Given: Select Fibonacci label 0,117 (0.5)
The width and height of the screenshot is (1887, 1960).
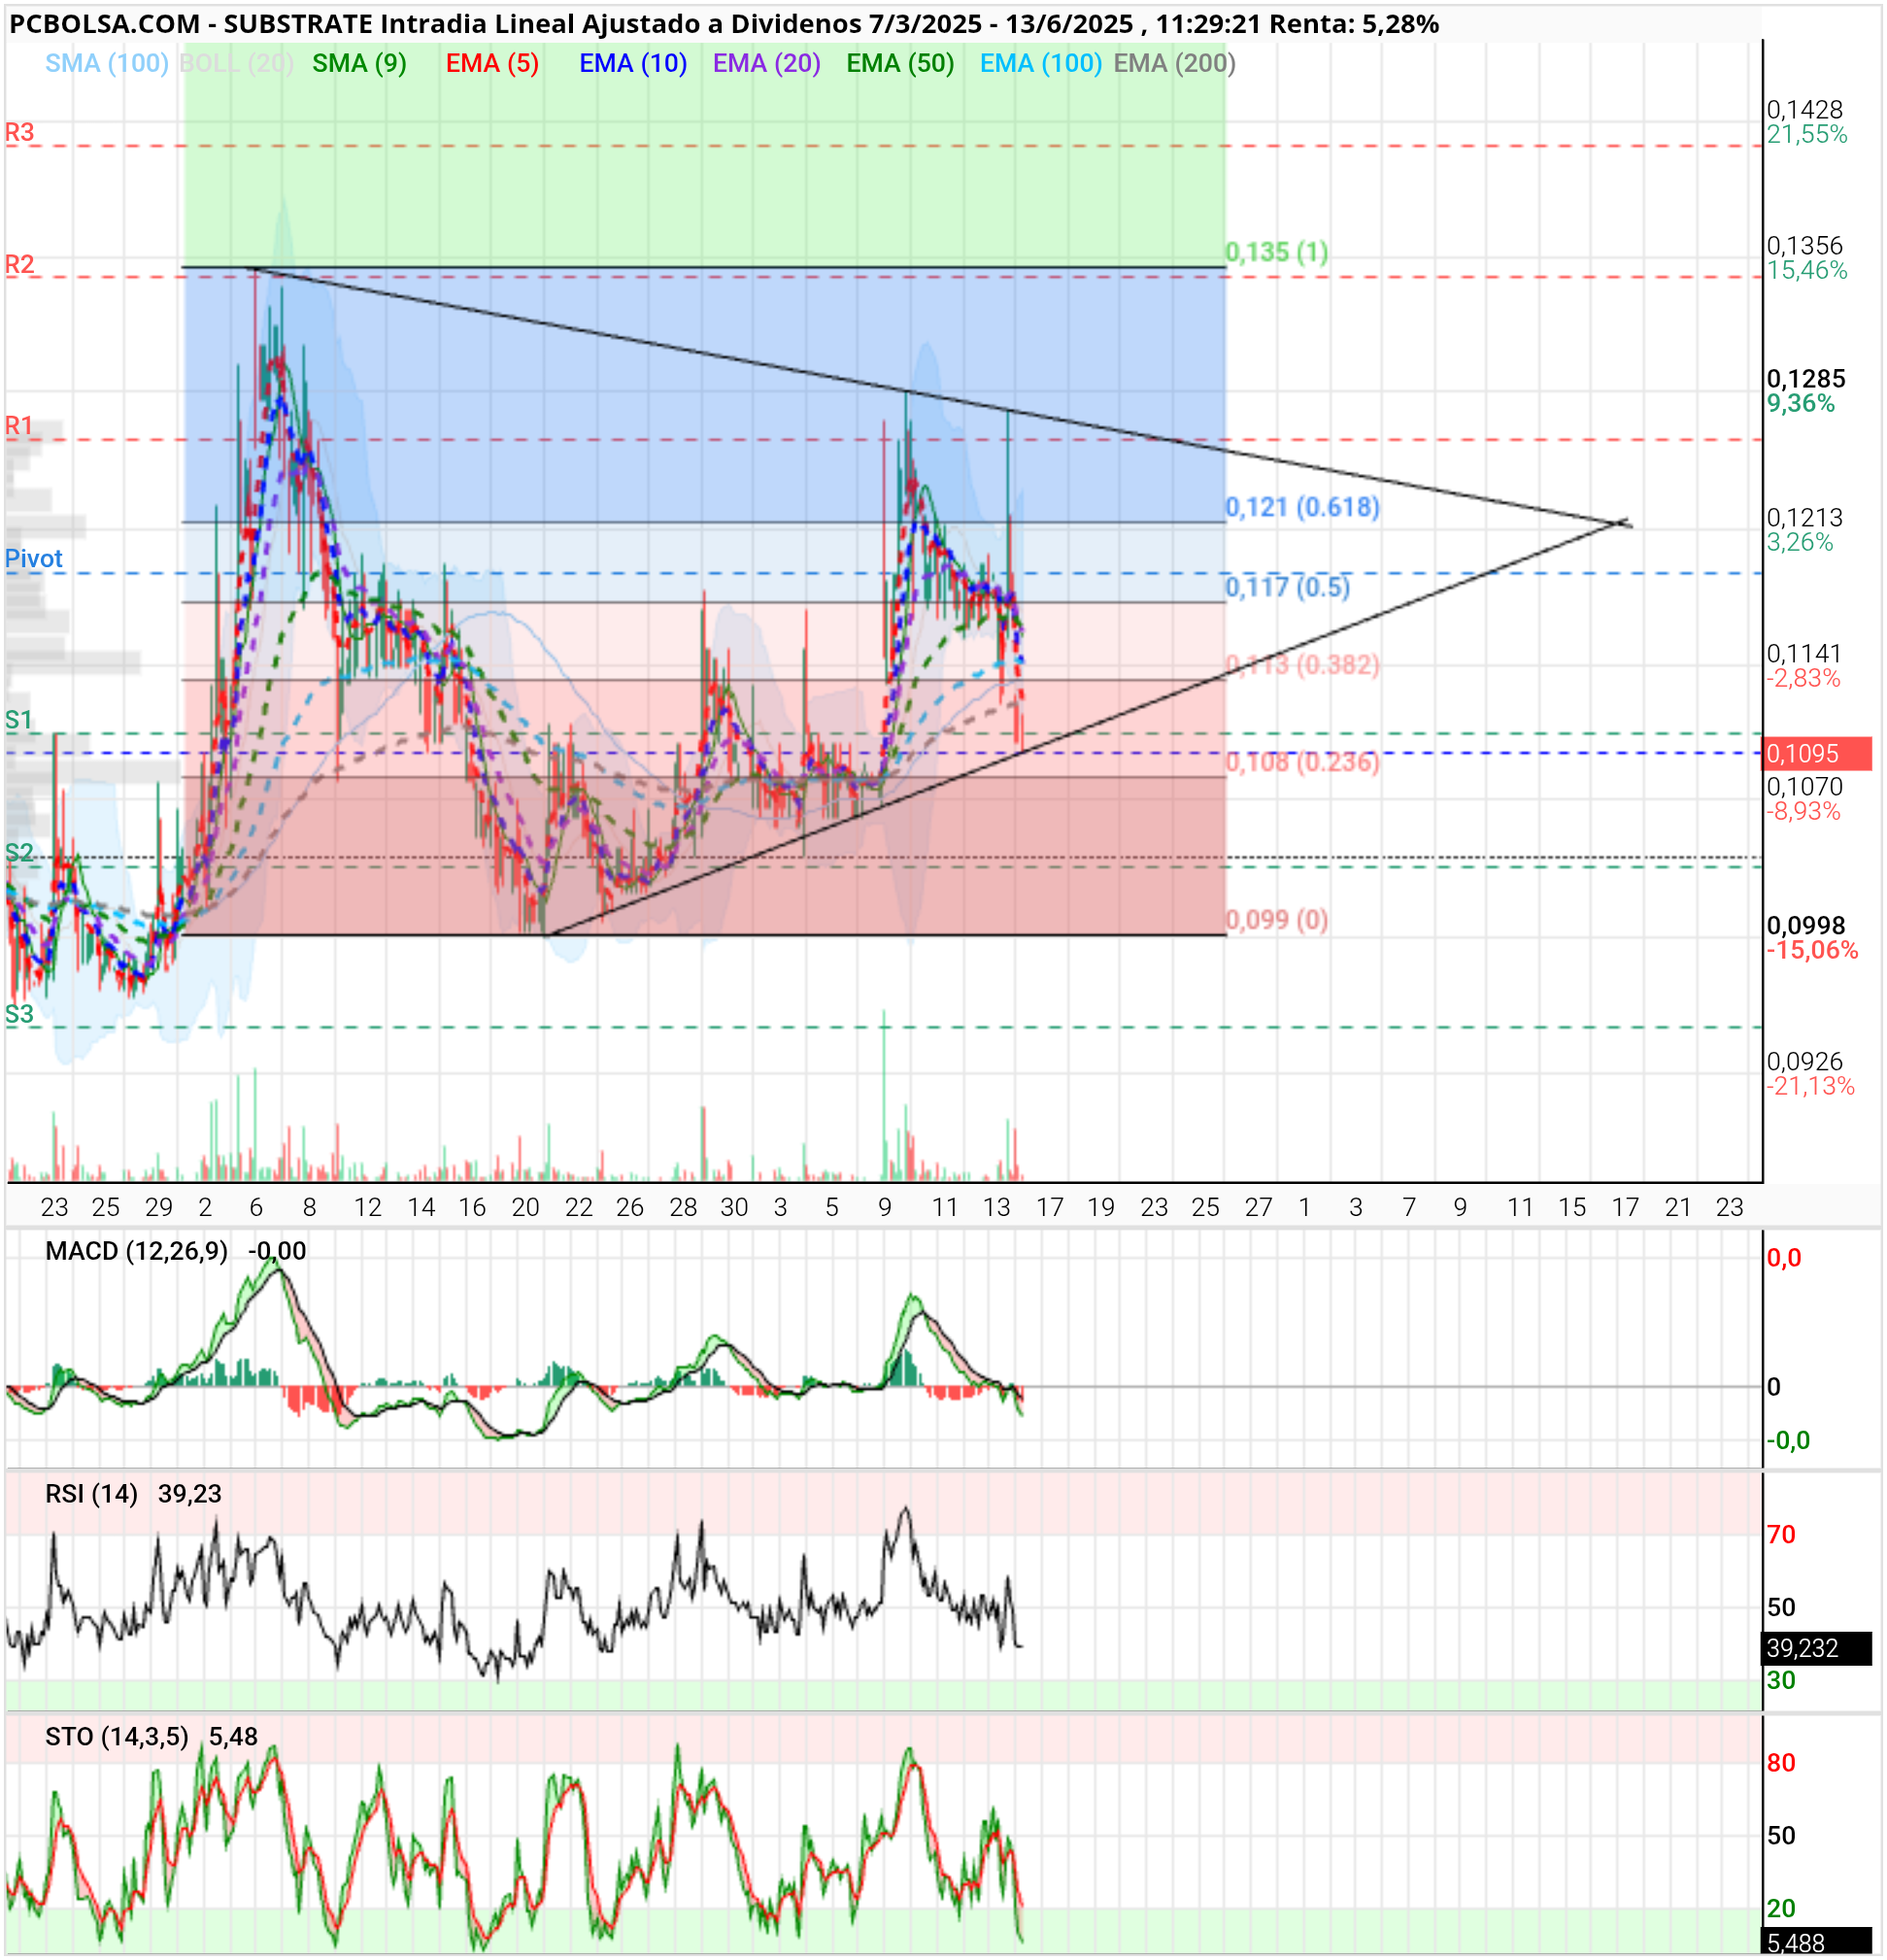Looking at the screenshot, I should (1287, 587).
